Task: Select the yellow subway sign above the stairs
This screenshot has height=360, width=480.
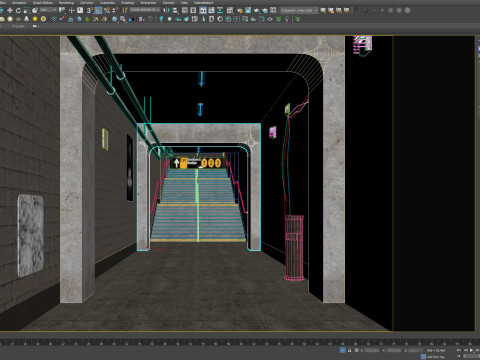Action: tap(197, 163)
